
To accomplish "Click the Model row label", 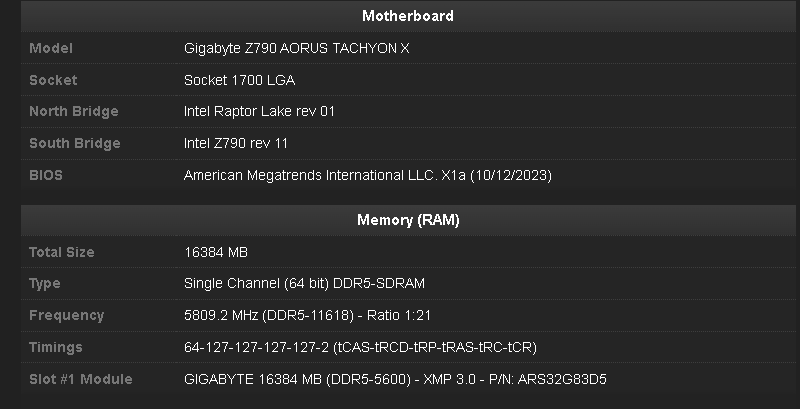I will (51, 48).
